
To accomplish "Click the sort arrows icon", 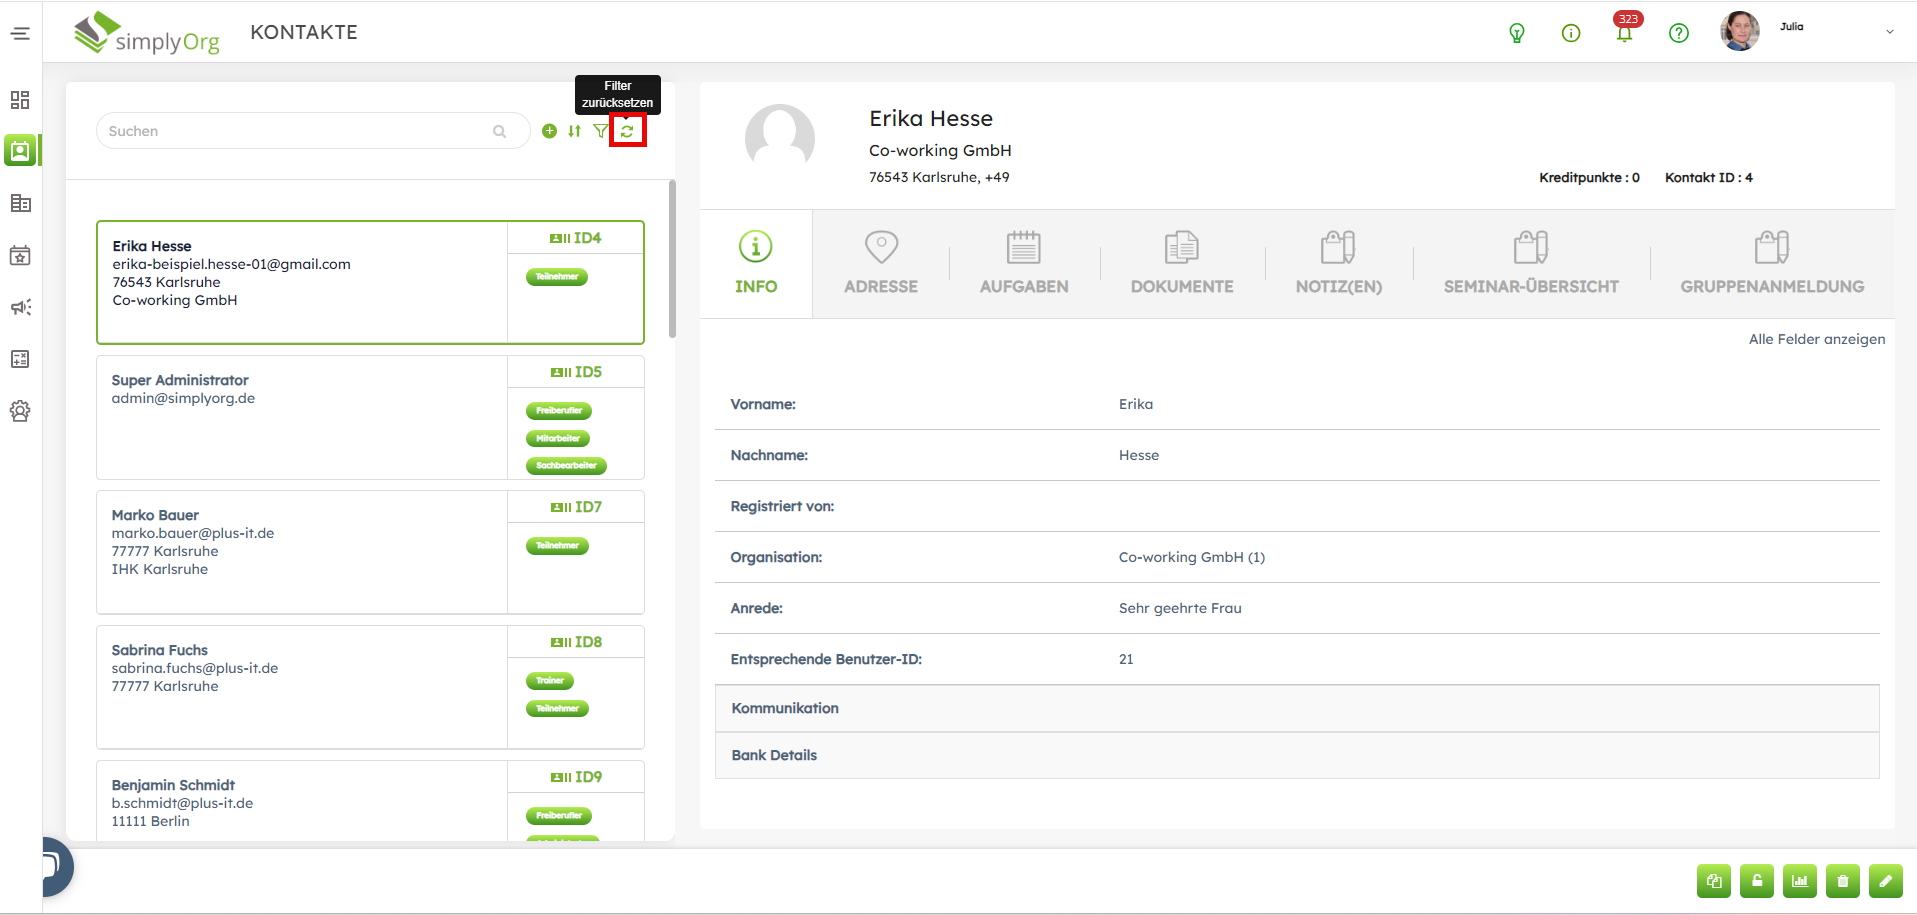I will coord(574,131).
